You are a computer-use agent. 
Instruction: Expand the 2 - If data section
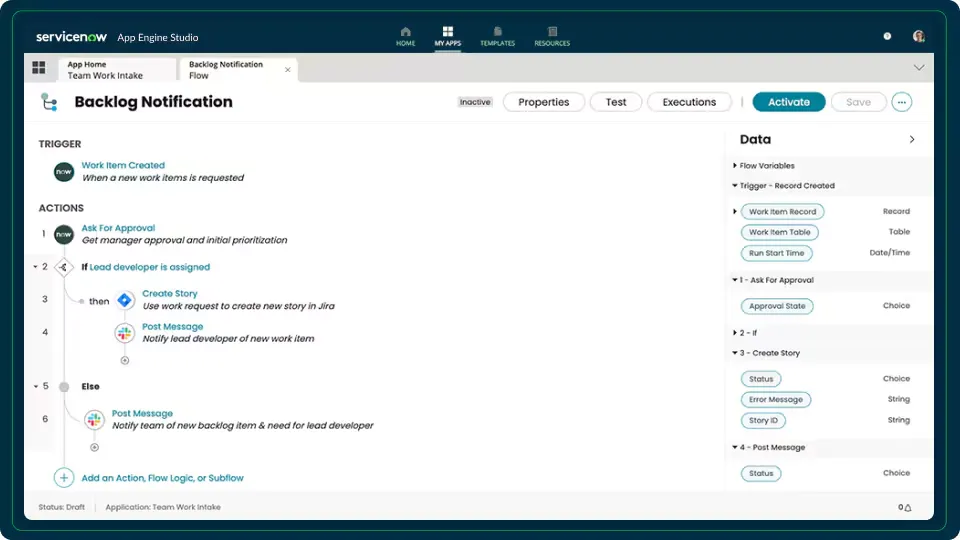click(x=735, y=332)
